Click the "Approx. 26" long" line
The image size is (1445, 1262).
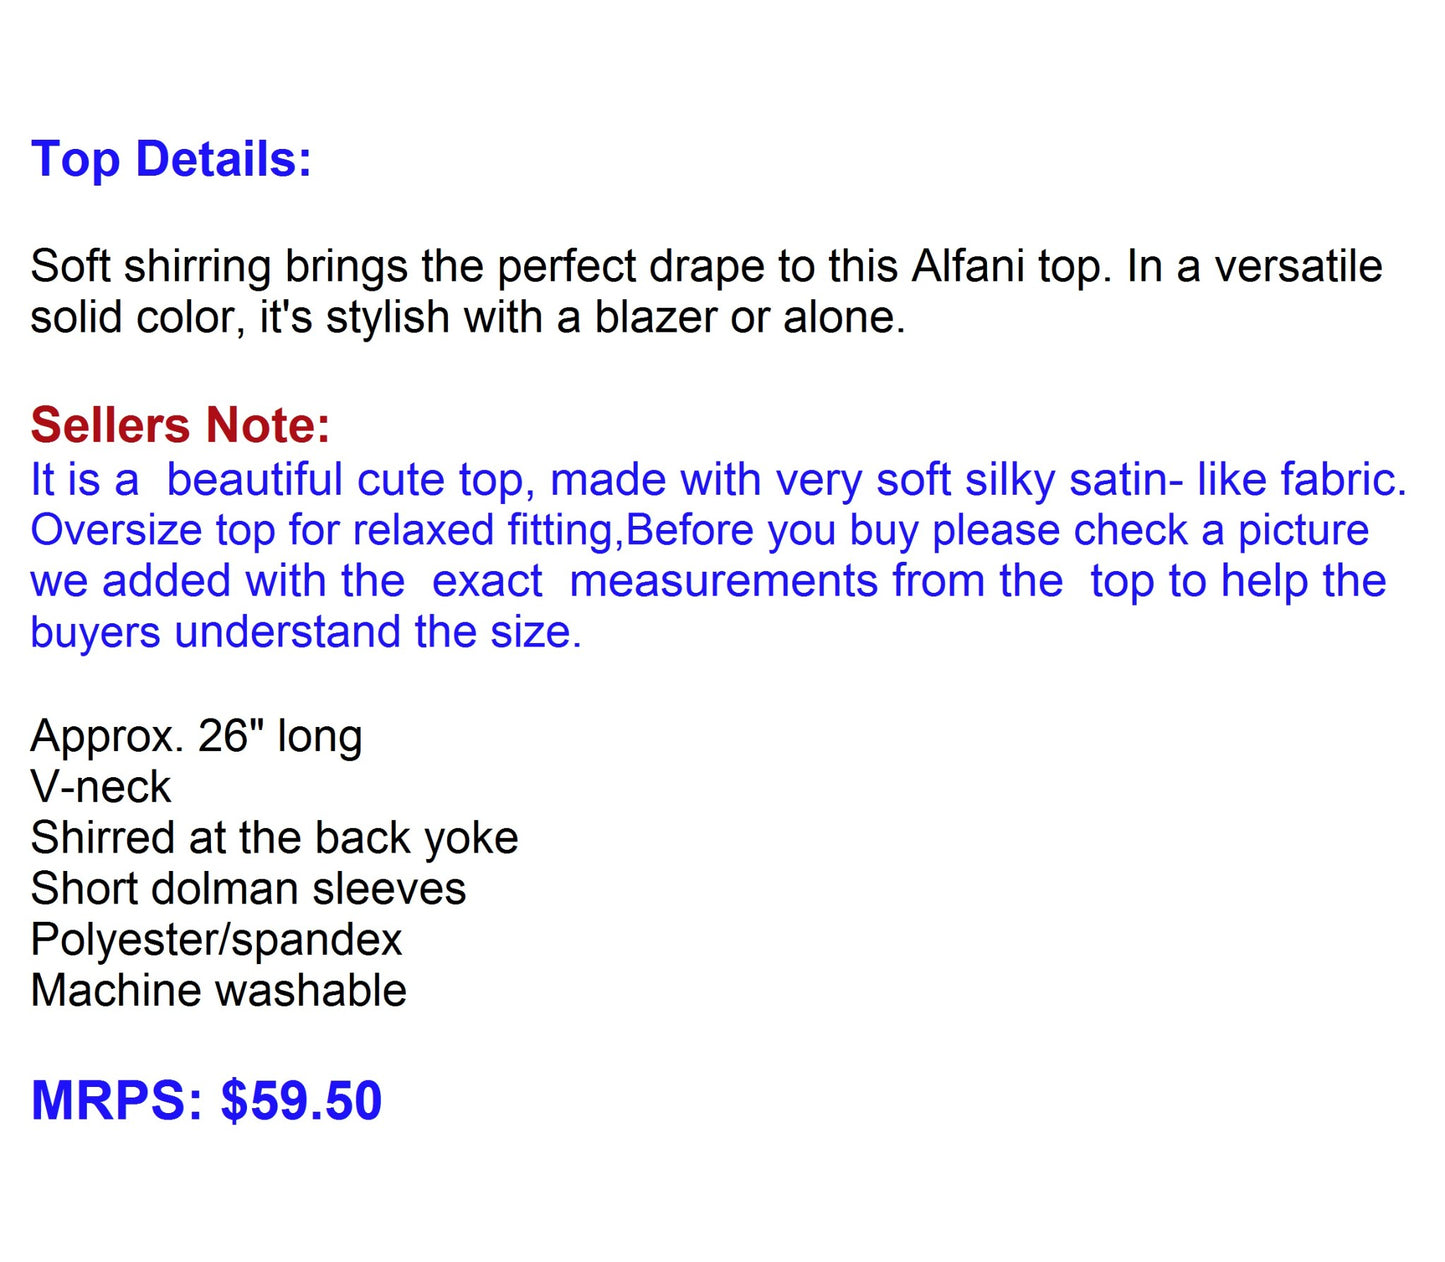click(x=196, y=737)
